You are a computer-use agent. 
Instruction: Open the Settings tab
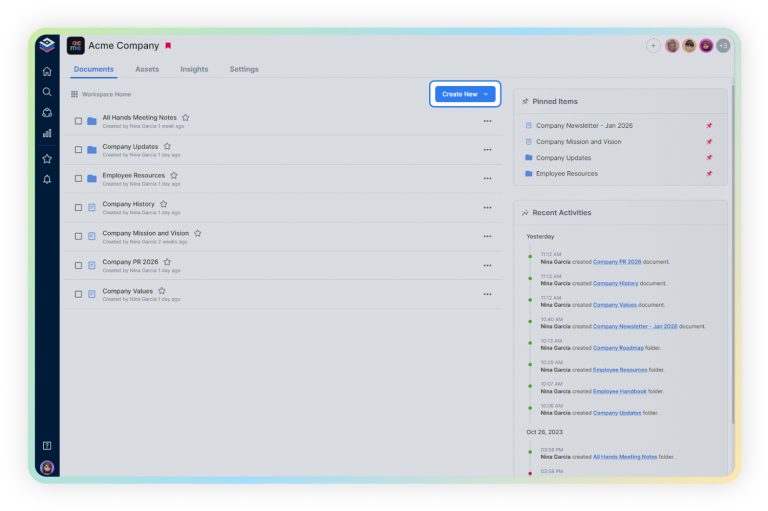click(244, 69)
